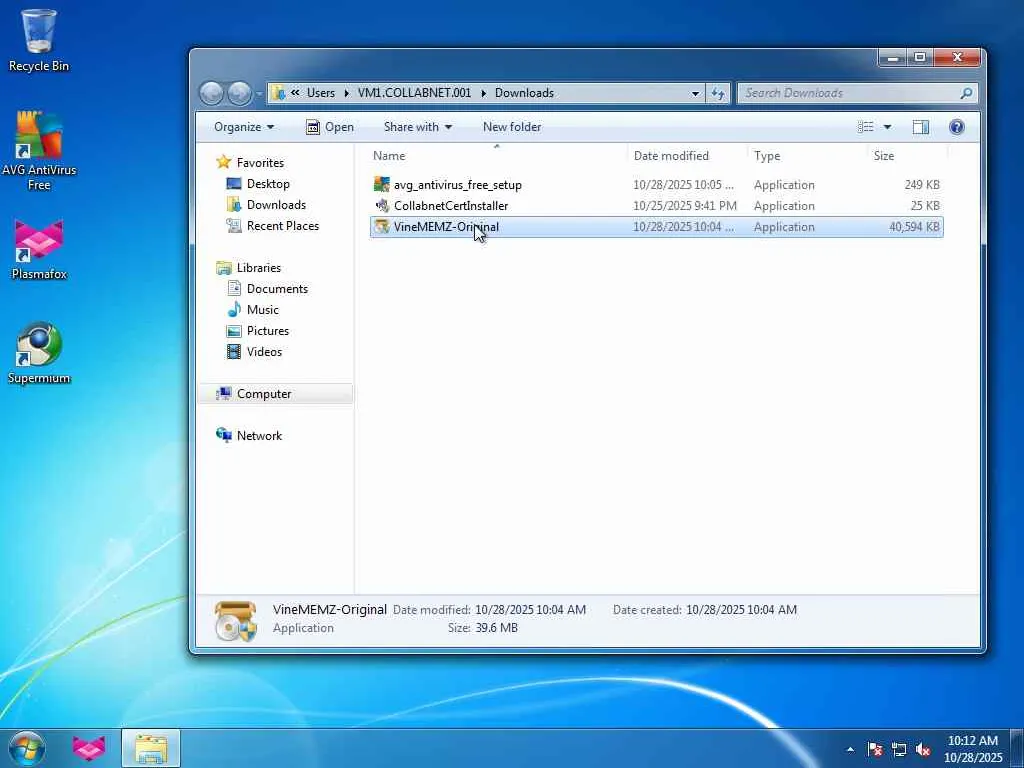This screenshot has height=768, width=1024.
Task: Click the 40,594 KB size cell
Action: pos(914,227)
